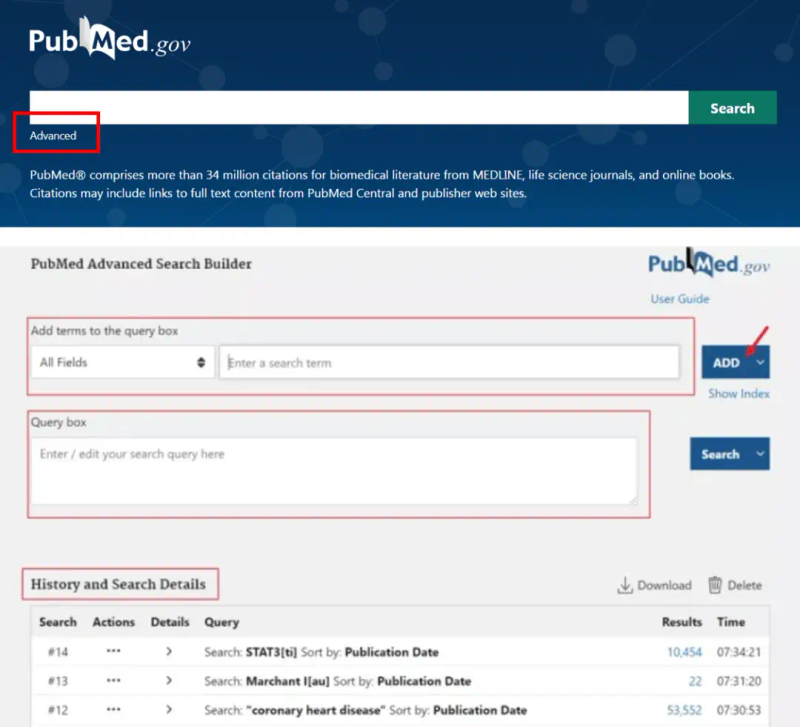
Task: Click the PubMed.gov logo in header
Action: click(x=109, y=41)
